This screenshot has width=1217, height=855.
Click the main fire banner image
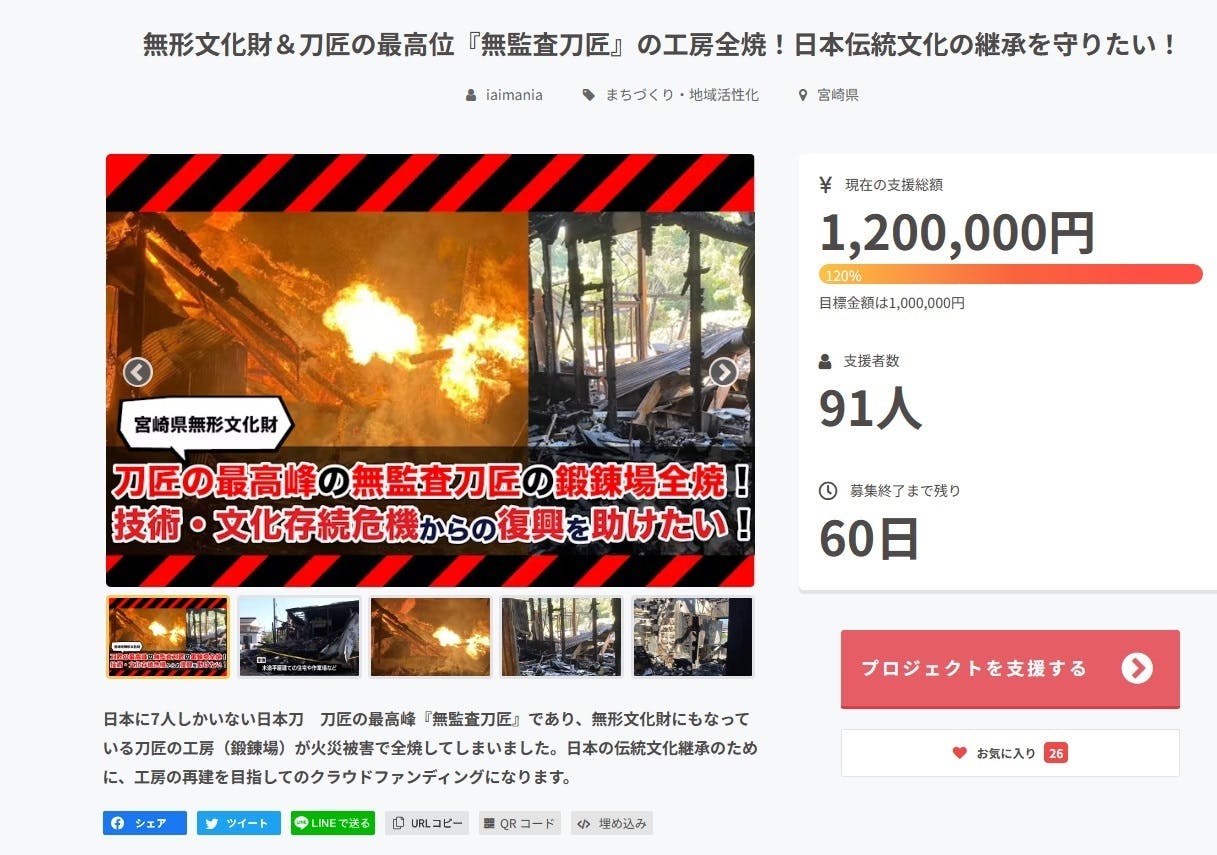click(x=430, y=370)
